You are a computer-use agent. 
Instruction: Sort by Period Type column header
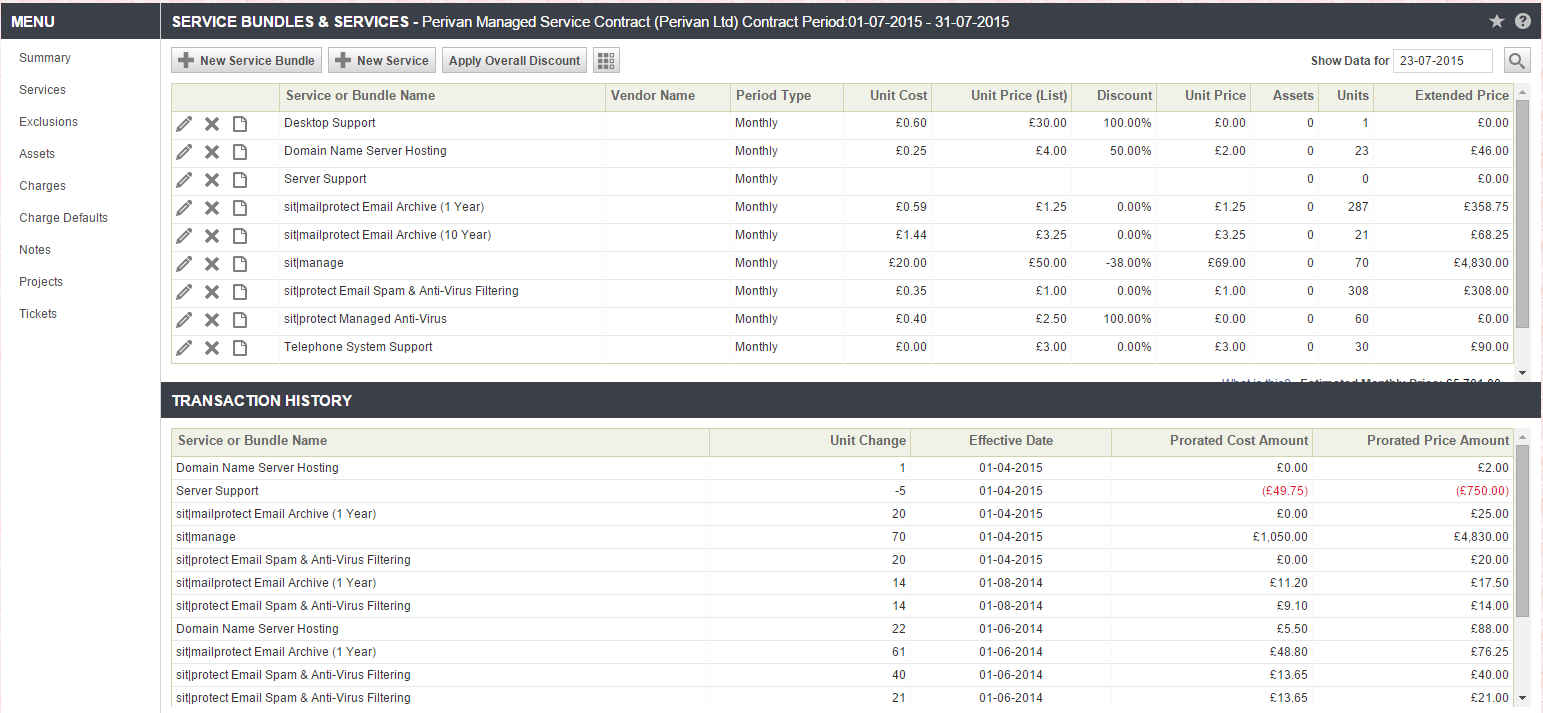(x=787, y=97)
